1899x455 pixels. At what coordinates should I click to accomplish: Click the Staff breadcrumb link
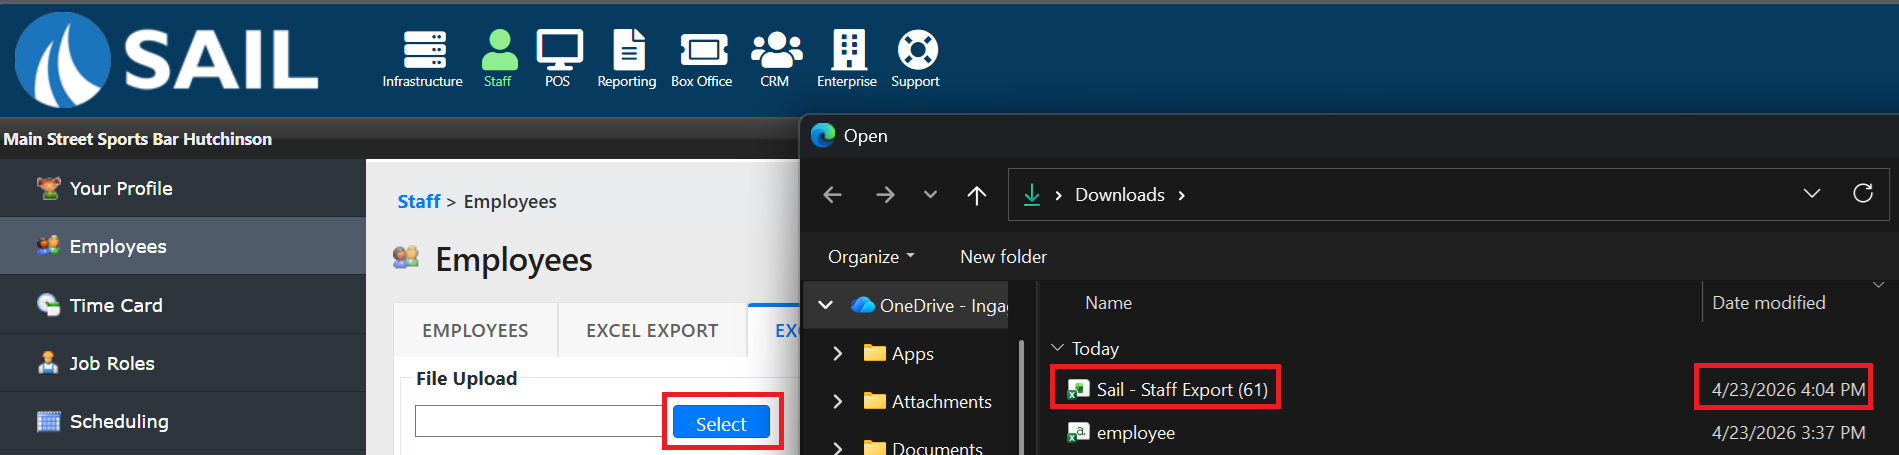tap(418, 202)
